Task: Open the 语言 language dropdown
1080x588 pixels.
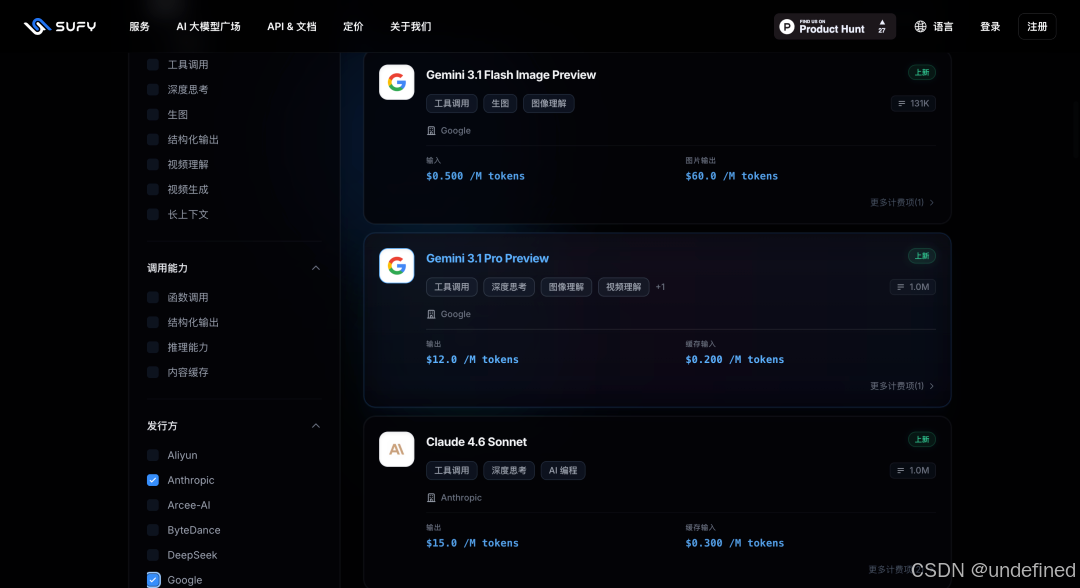Action: tap(934, 27)
